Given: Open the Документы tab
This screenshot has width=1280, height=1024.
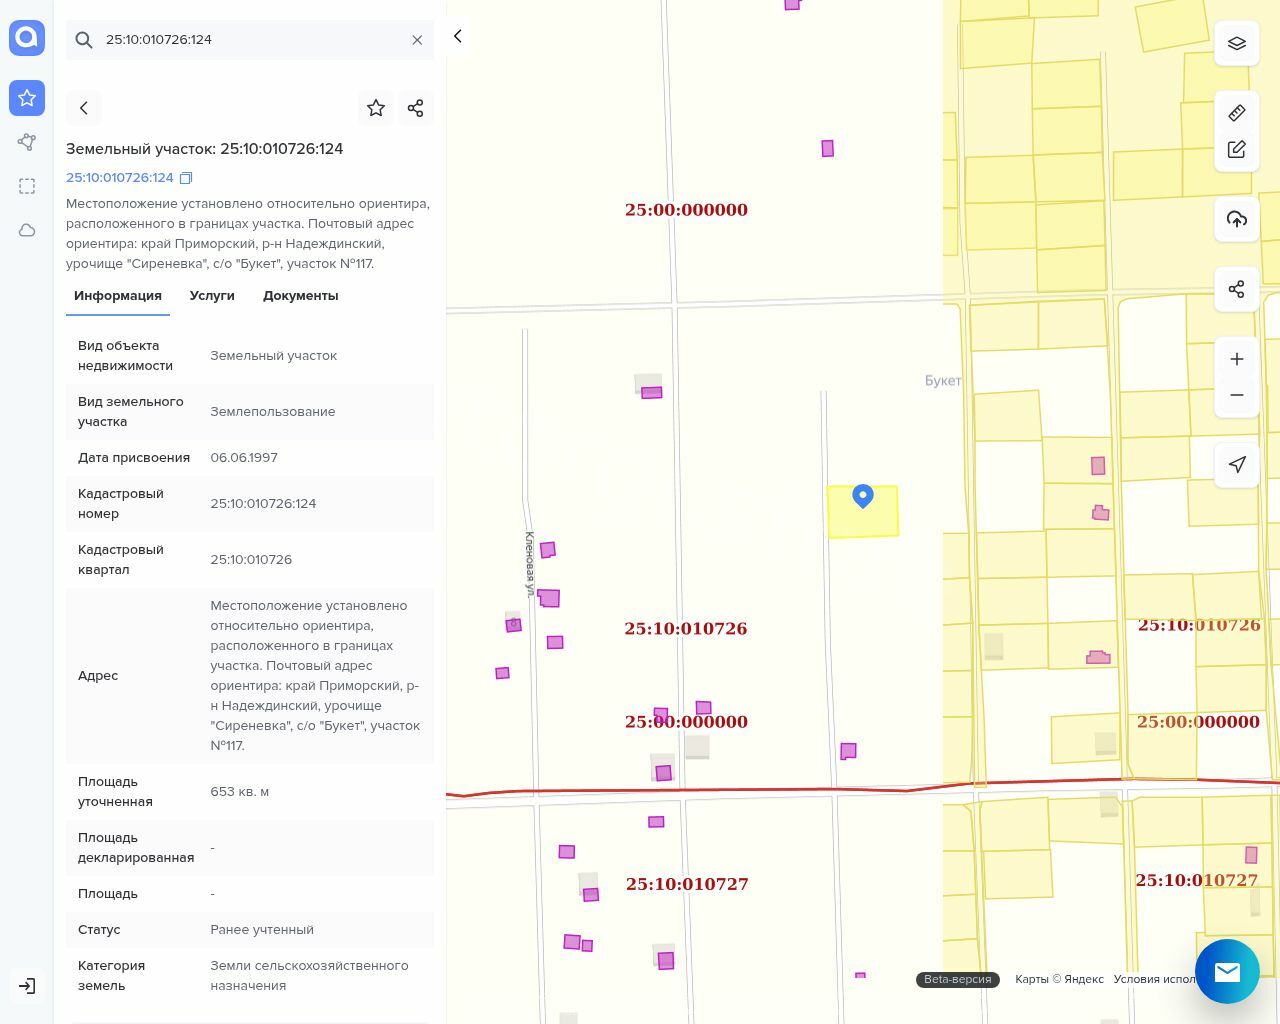Looking at the screenshot, I should 300,296.
